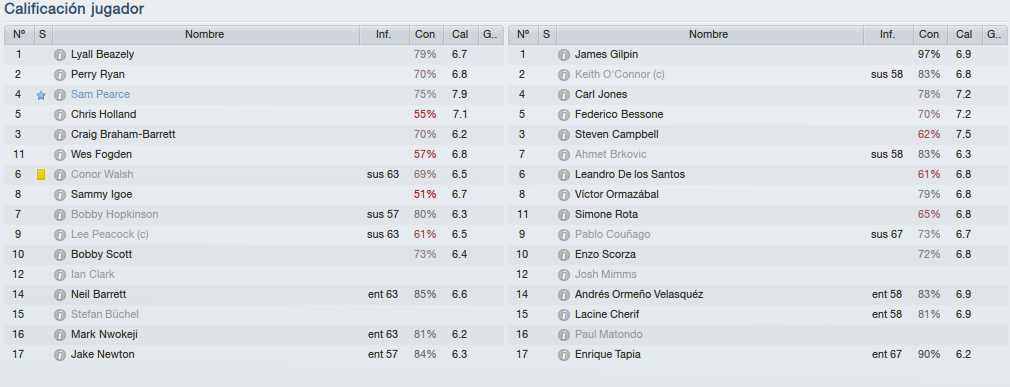Click info icon beside Sam Pearce
Image resolution: width=1010 pixels, height=387 pixels.
pyautogui.click(x=60, y=95)
